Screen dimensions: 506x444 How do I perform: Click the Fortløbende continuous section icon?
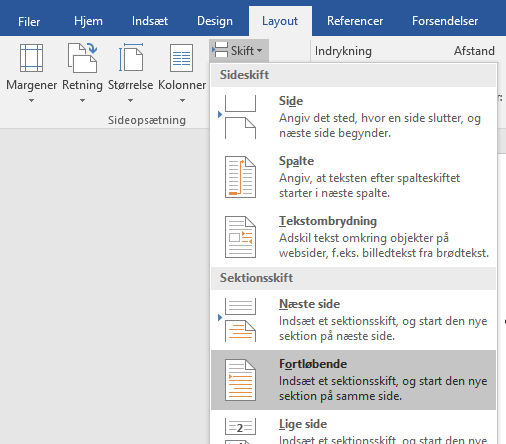[x=240, y=380]
